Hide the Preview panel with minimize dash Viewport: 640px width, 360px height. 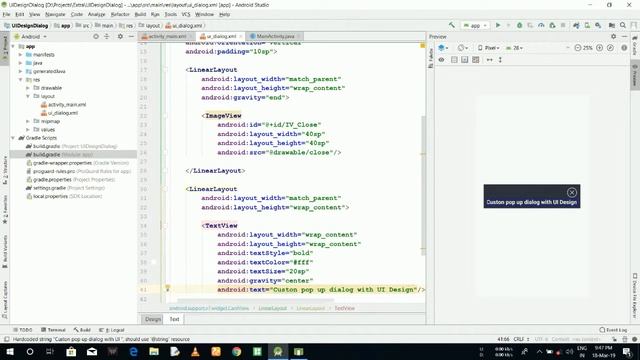click(x=624, y=36)
